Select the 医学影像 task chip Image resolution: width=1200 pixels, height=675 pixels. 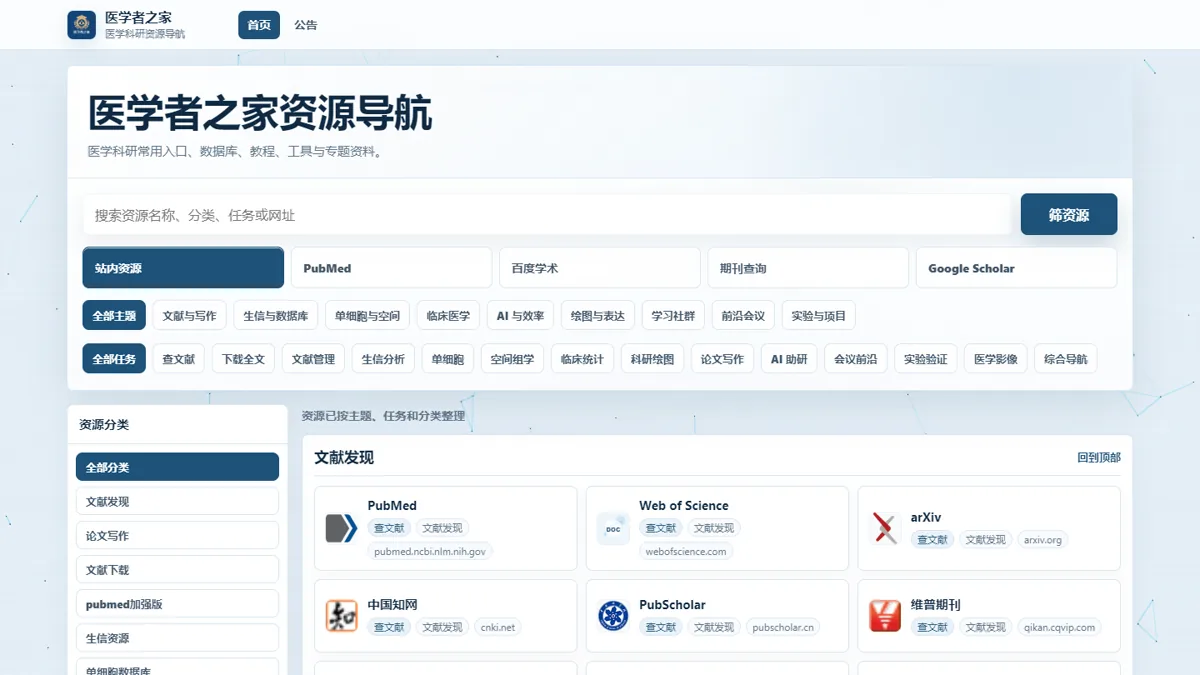996,359
